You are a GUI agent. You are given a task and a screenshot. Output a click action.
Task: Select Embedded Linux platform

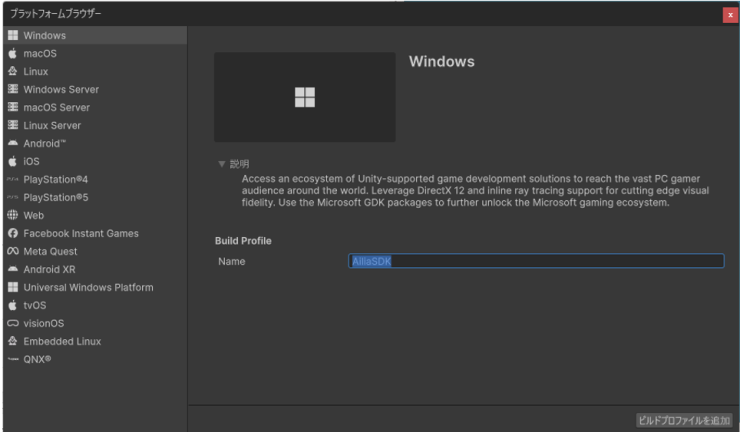[x=62, y=342]
